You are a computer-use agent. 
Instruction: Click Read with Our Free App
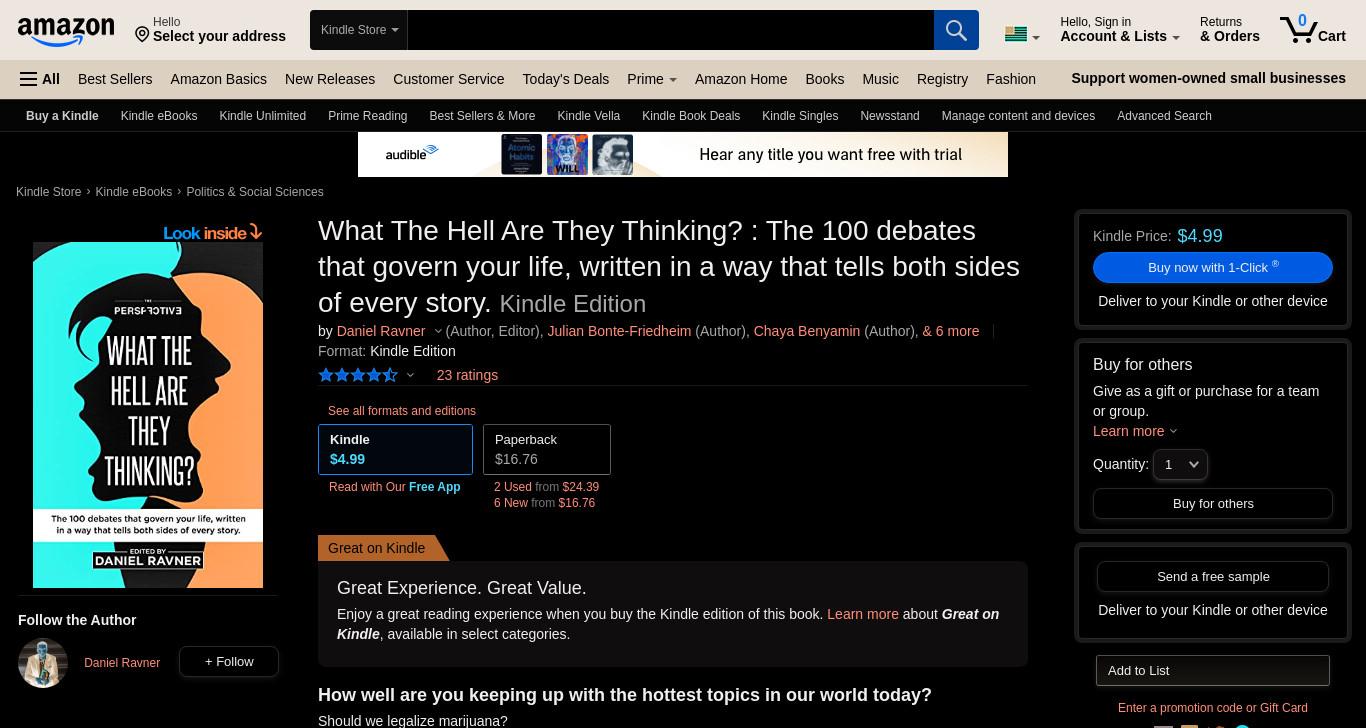click(394, 487)
